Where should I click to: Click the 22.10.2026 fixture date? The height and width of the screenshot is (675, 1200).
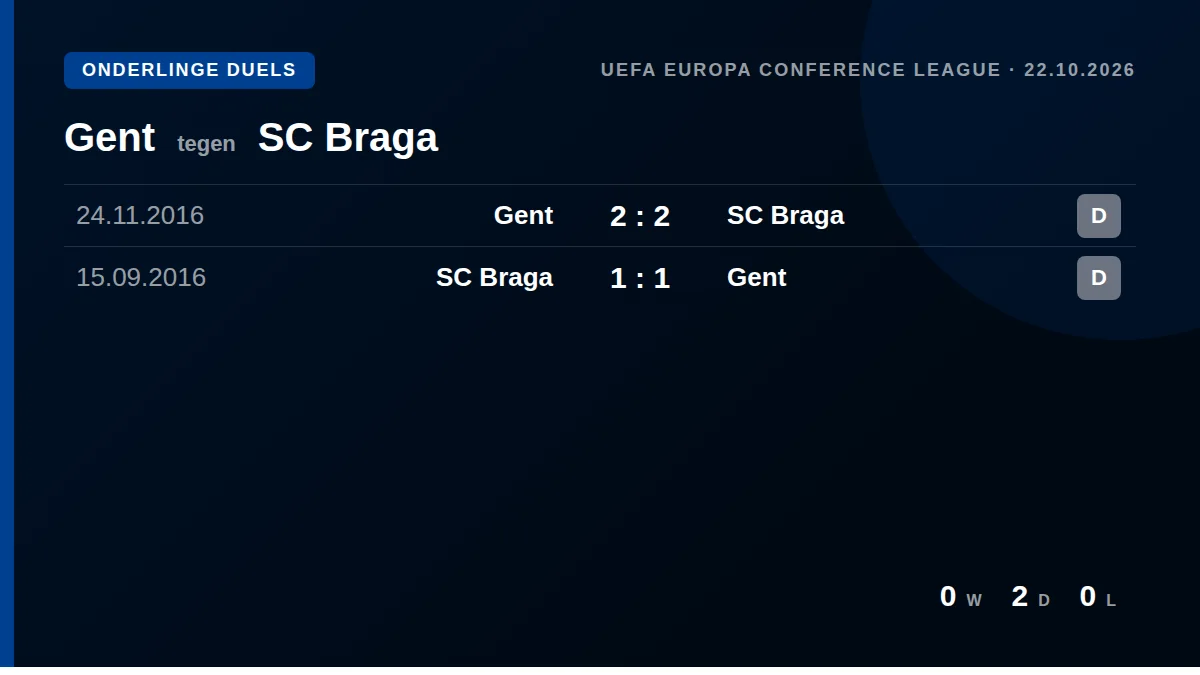coord(1079,70)
